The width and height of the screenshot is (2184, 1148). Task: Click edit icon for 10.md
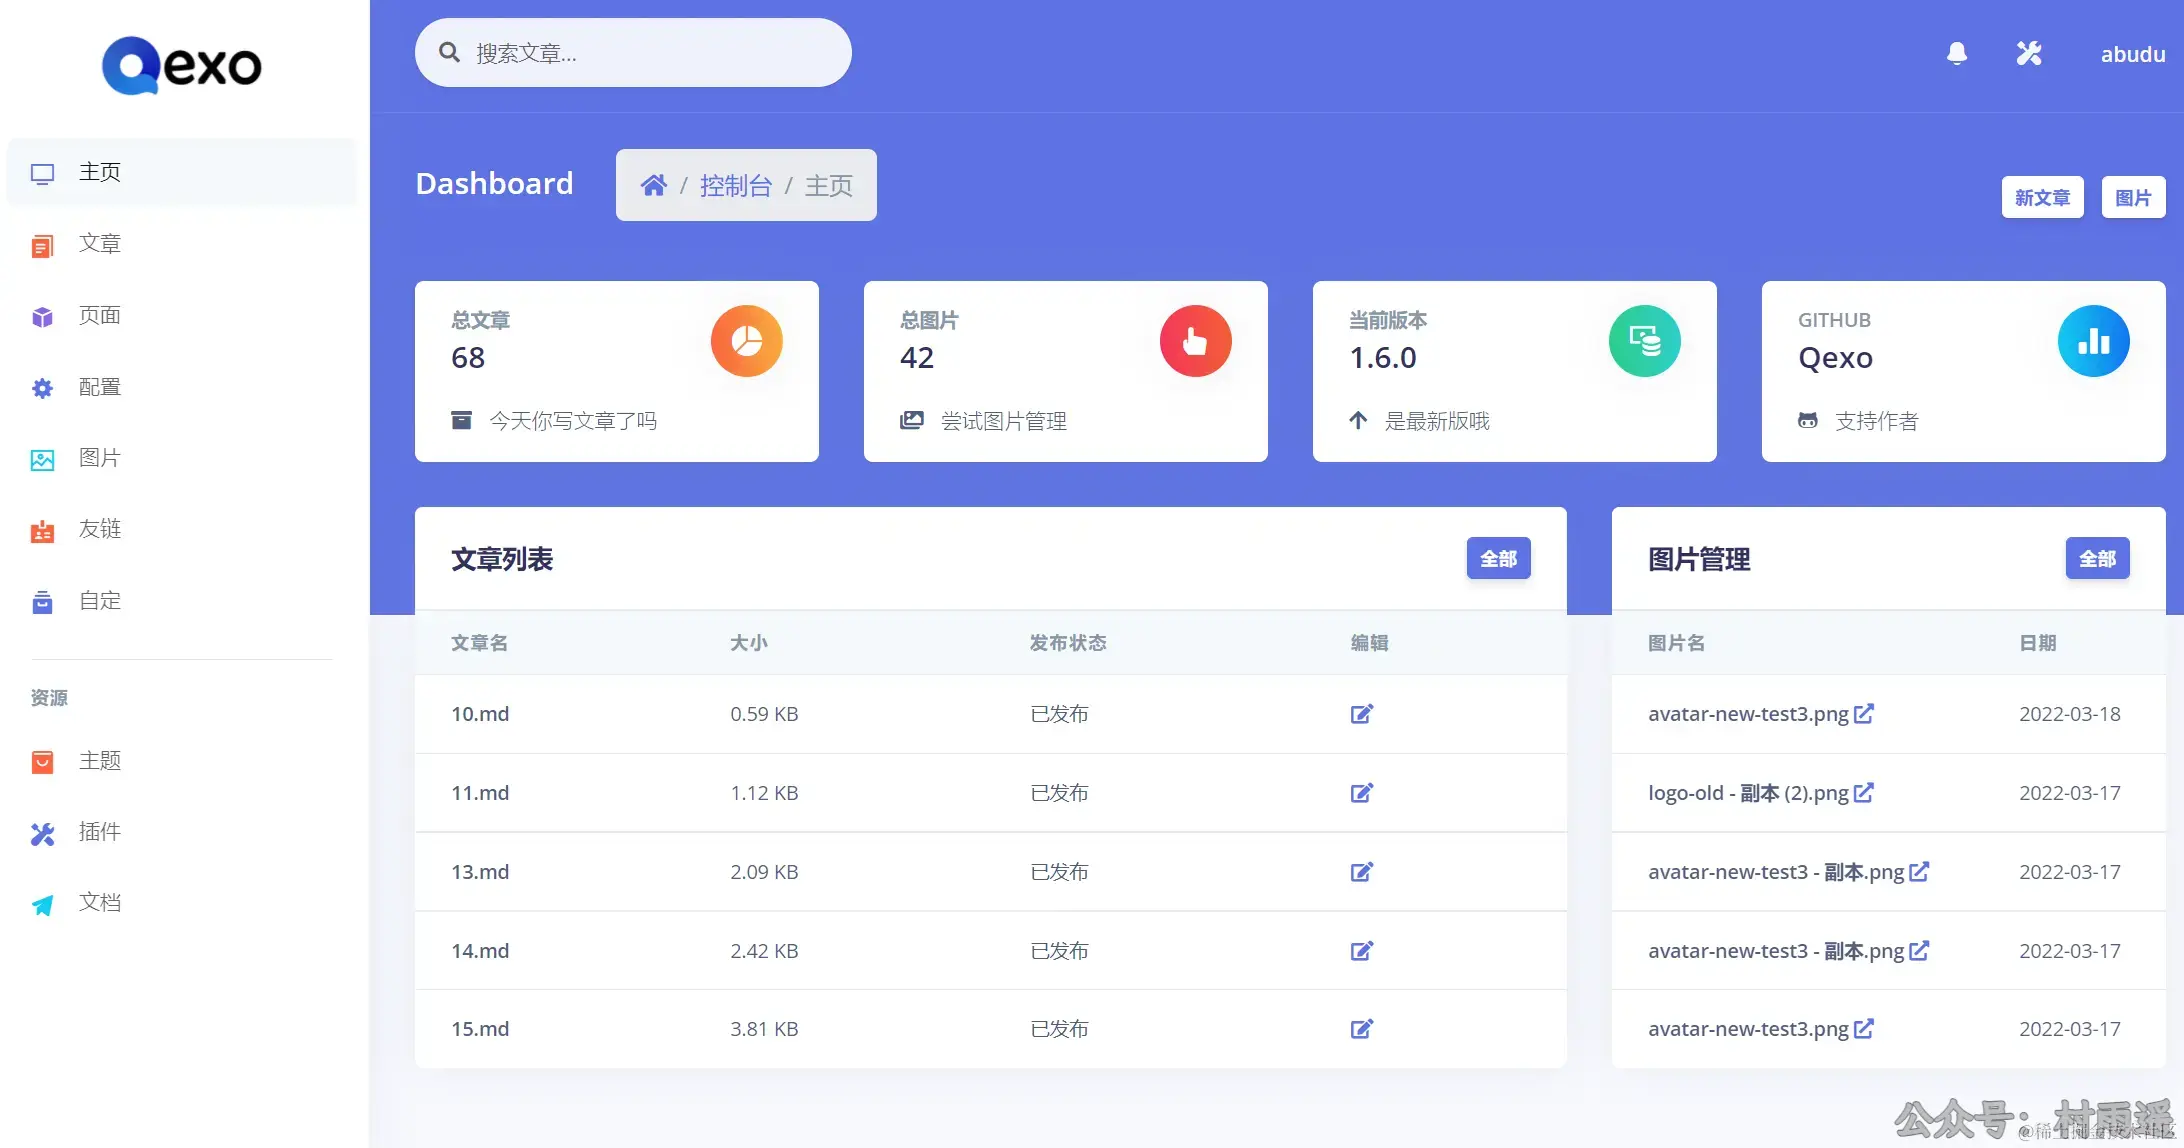[x=1361, y=714]
